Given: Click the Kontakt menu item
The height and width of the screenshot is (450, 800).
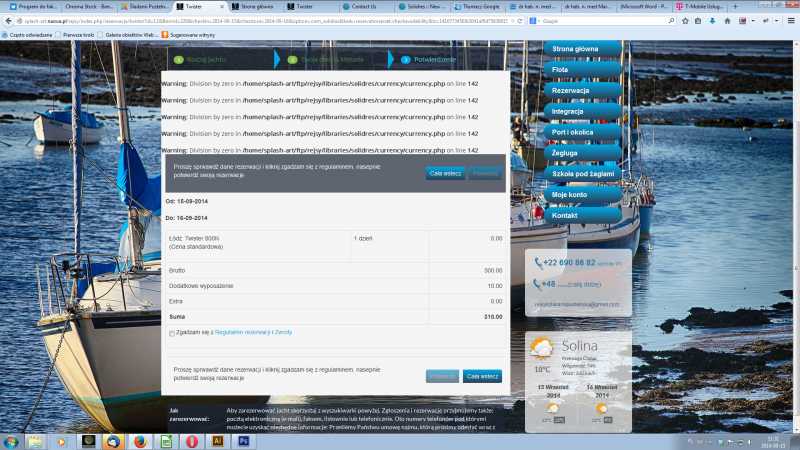Looking at the screenshot, I should pyautogui.click(x=565, y=215).
